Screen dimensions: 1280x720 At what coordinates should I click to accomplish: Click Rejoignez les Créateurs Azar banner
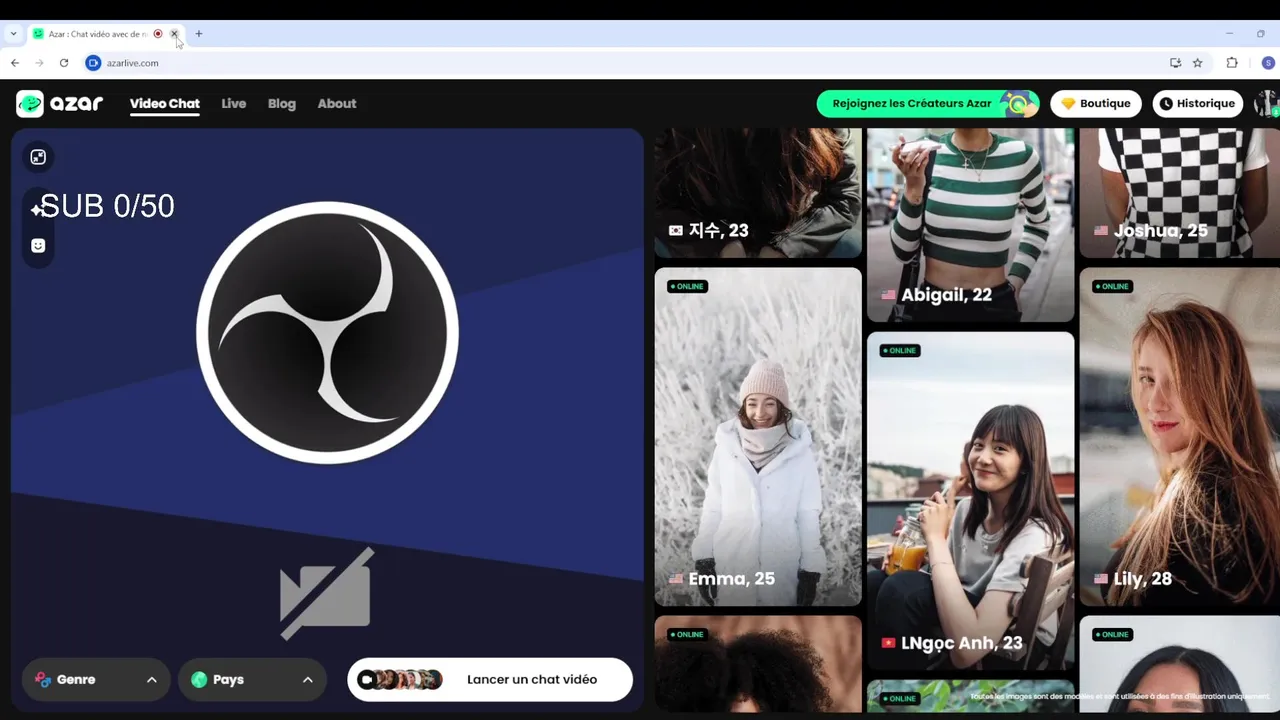(x=928, y=103)
